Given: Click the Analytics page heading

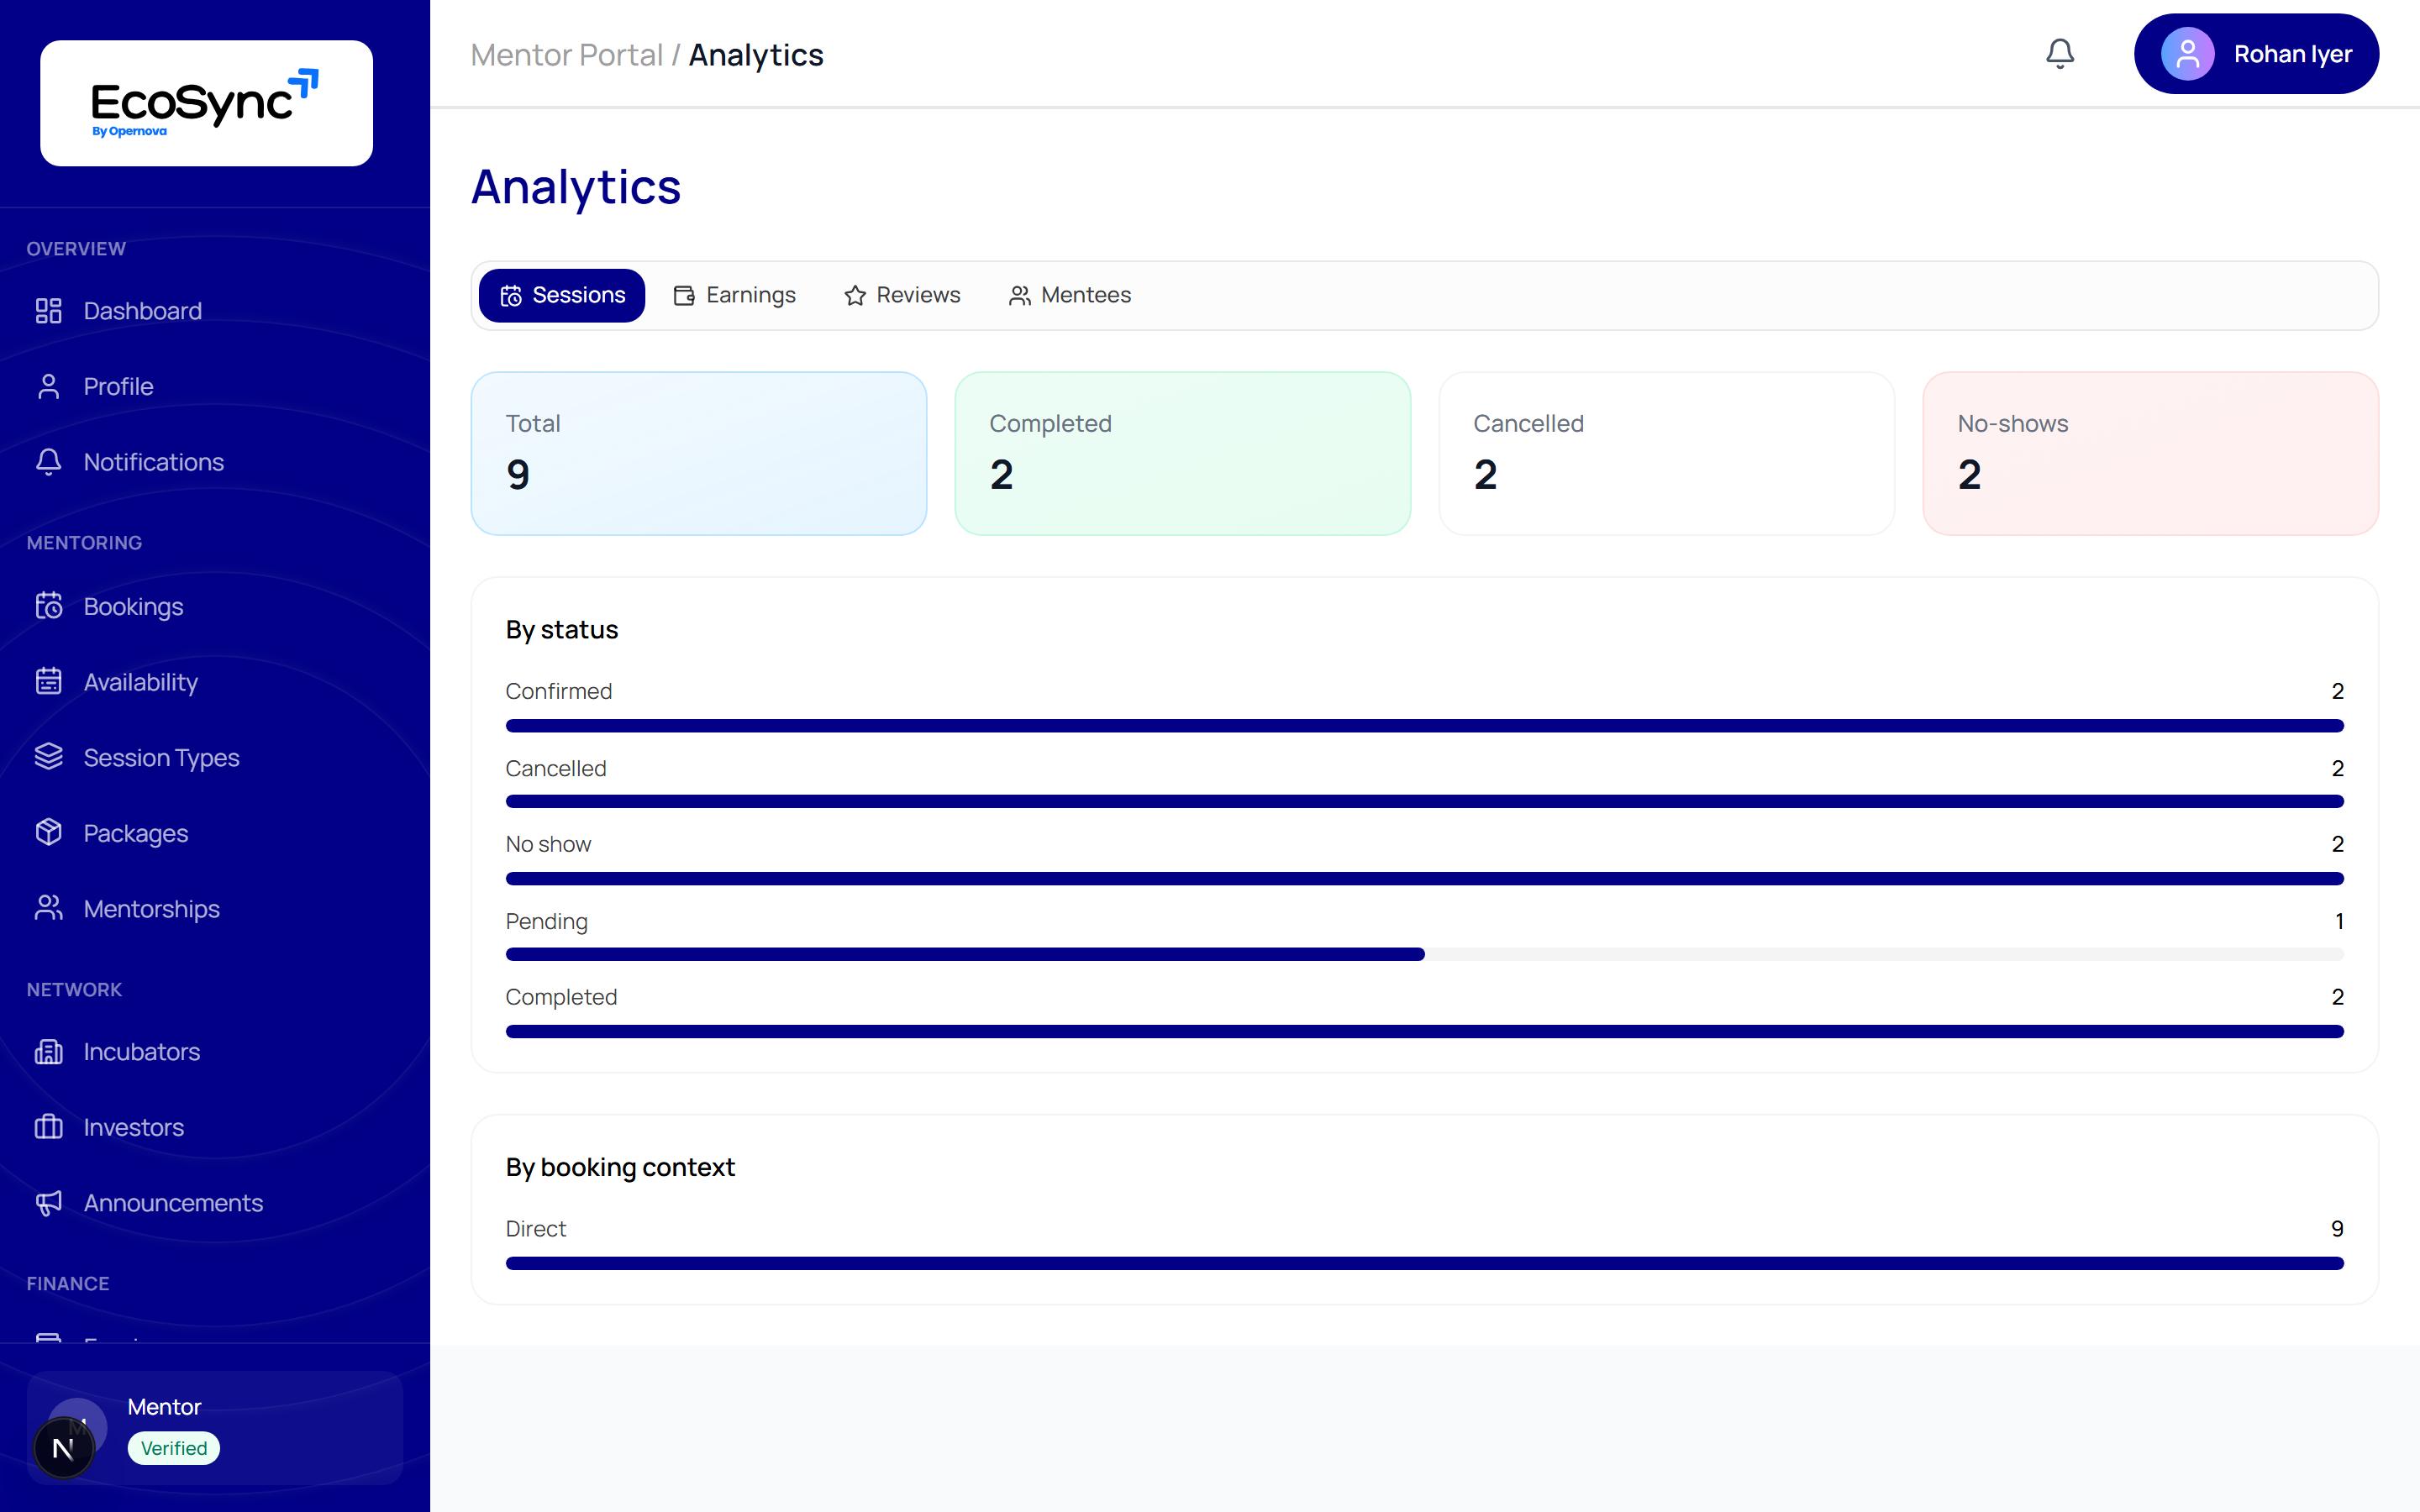Looking at the screenshot, I should 576,187.
